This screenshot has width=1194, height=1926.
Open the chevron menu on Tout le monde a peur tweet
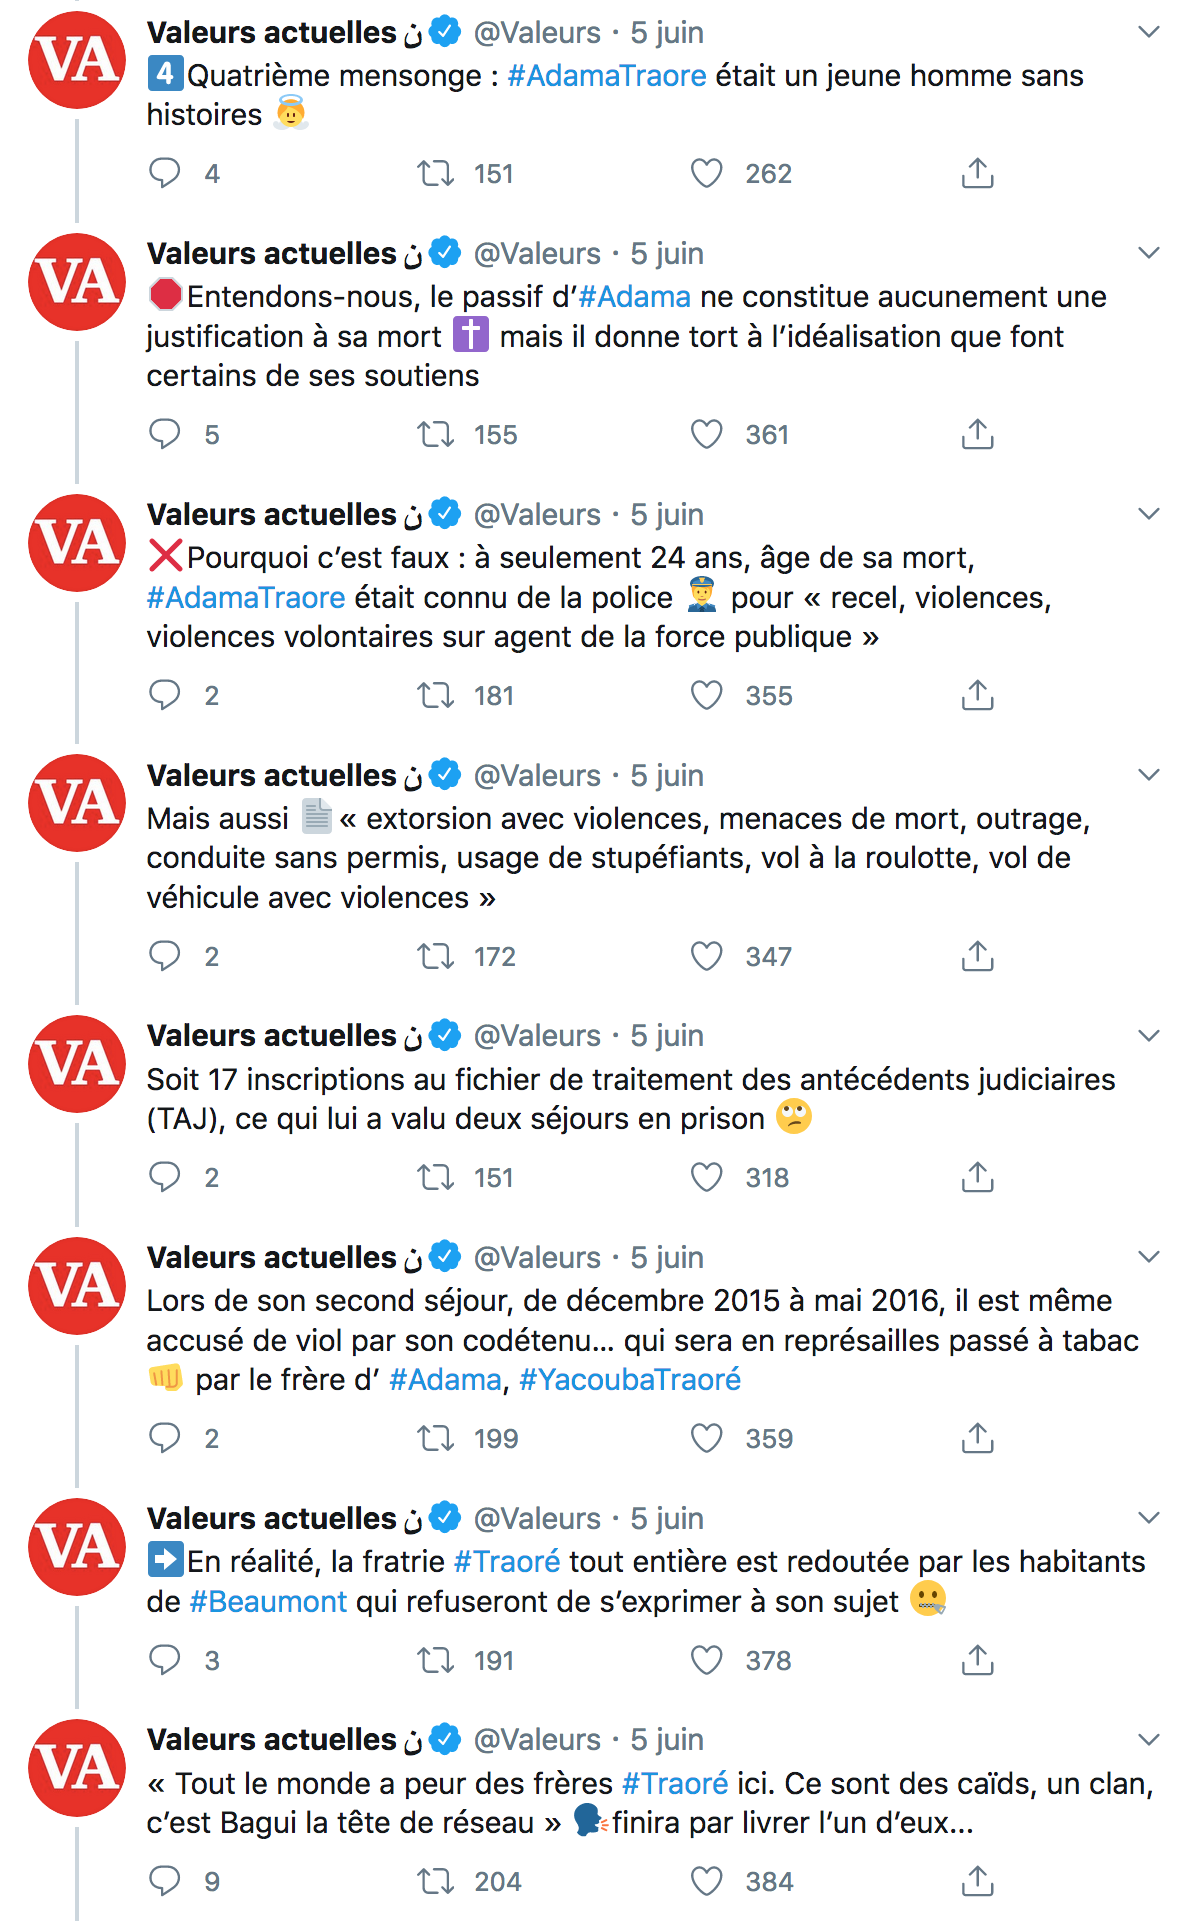[1149, 1739]
